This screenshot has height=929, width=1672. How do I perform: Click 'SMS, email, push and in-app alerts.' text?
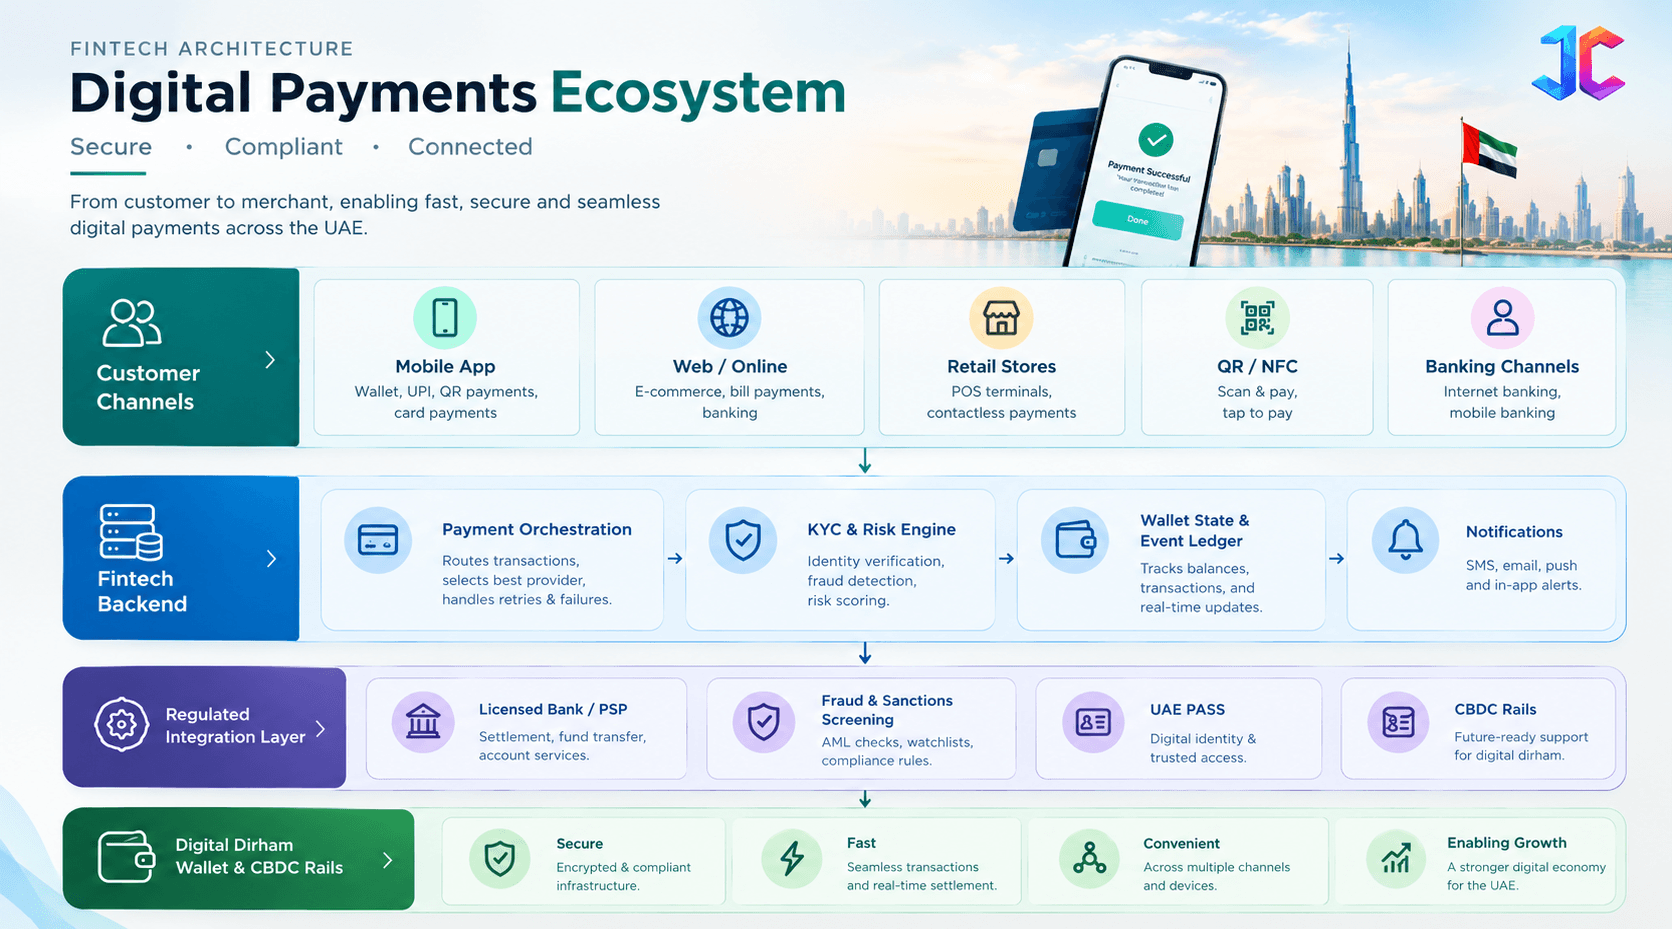click(x=1524, y=575)
